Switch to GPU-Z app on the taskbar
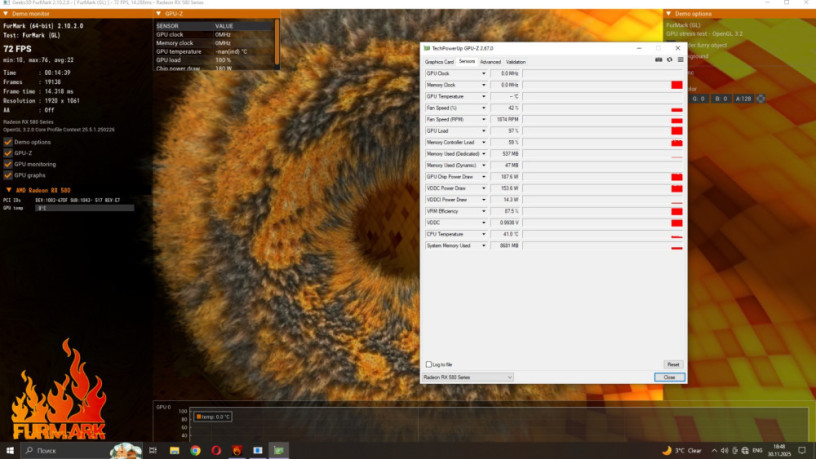The width and height of the screenshot is (816, 459). click(278, 450)
